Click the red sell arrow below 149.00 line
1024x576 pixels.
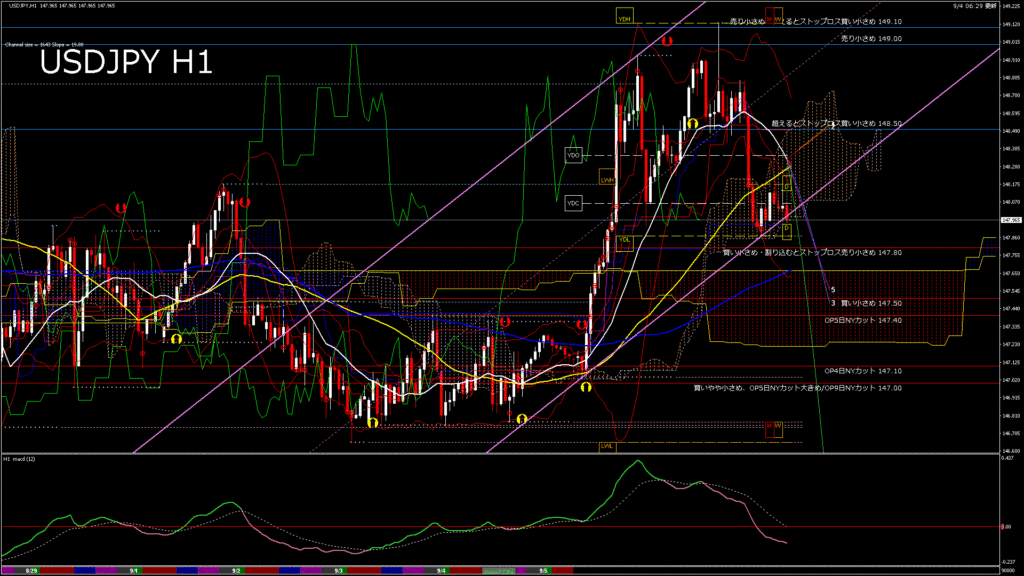pyautogui.click(x=666, y=42)
